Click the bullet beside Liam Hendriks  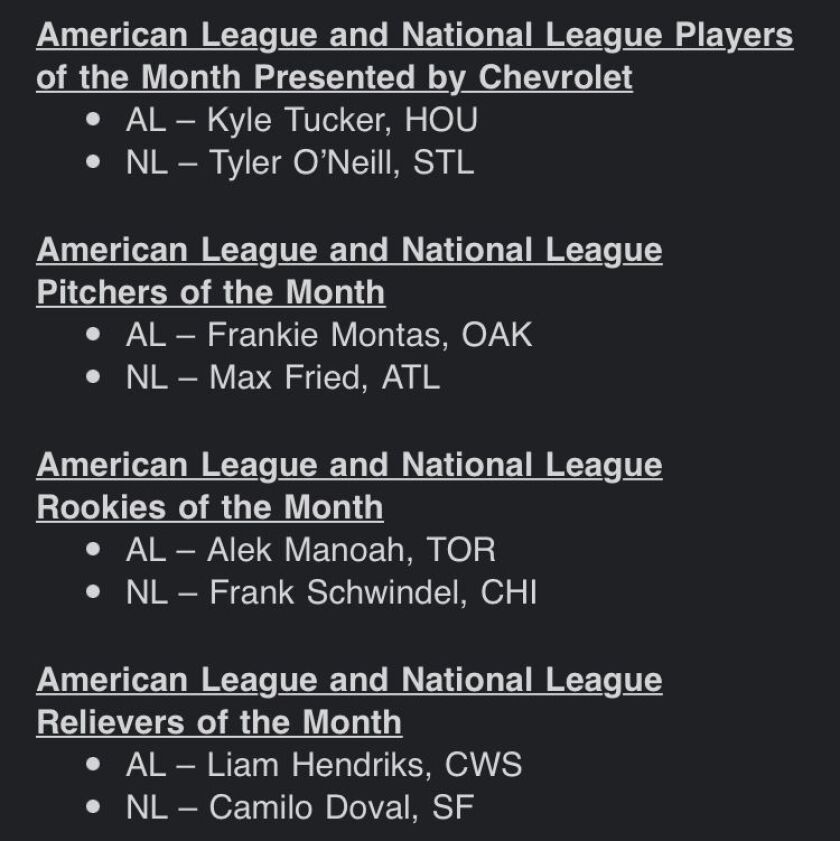click(93, 764)
